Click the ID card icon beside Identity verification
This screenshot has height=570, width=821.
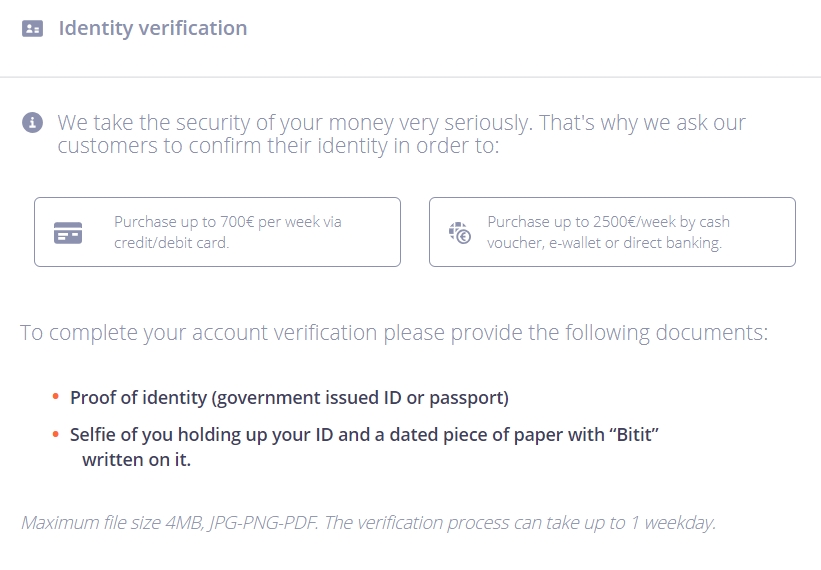point(32,28)
